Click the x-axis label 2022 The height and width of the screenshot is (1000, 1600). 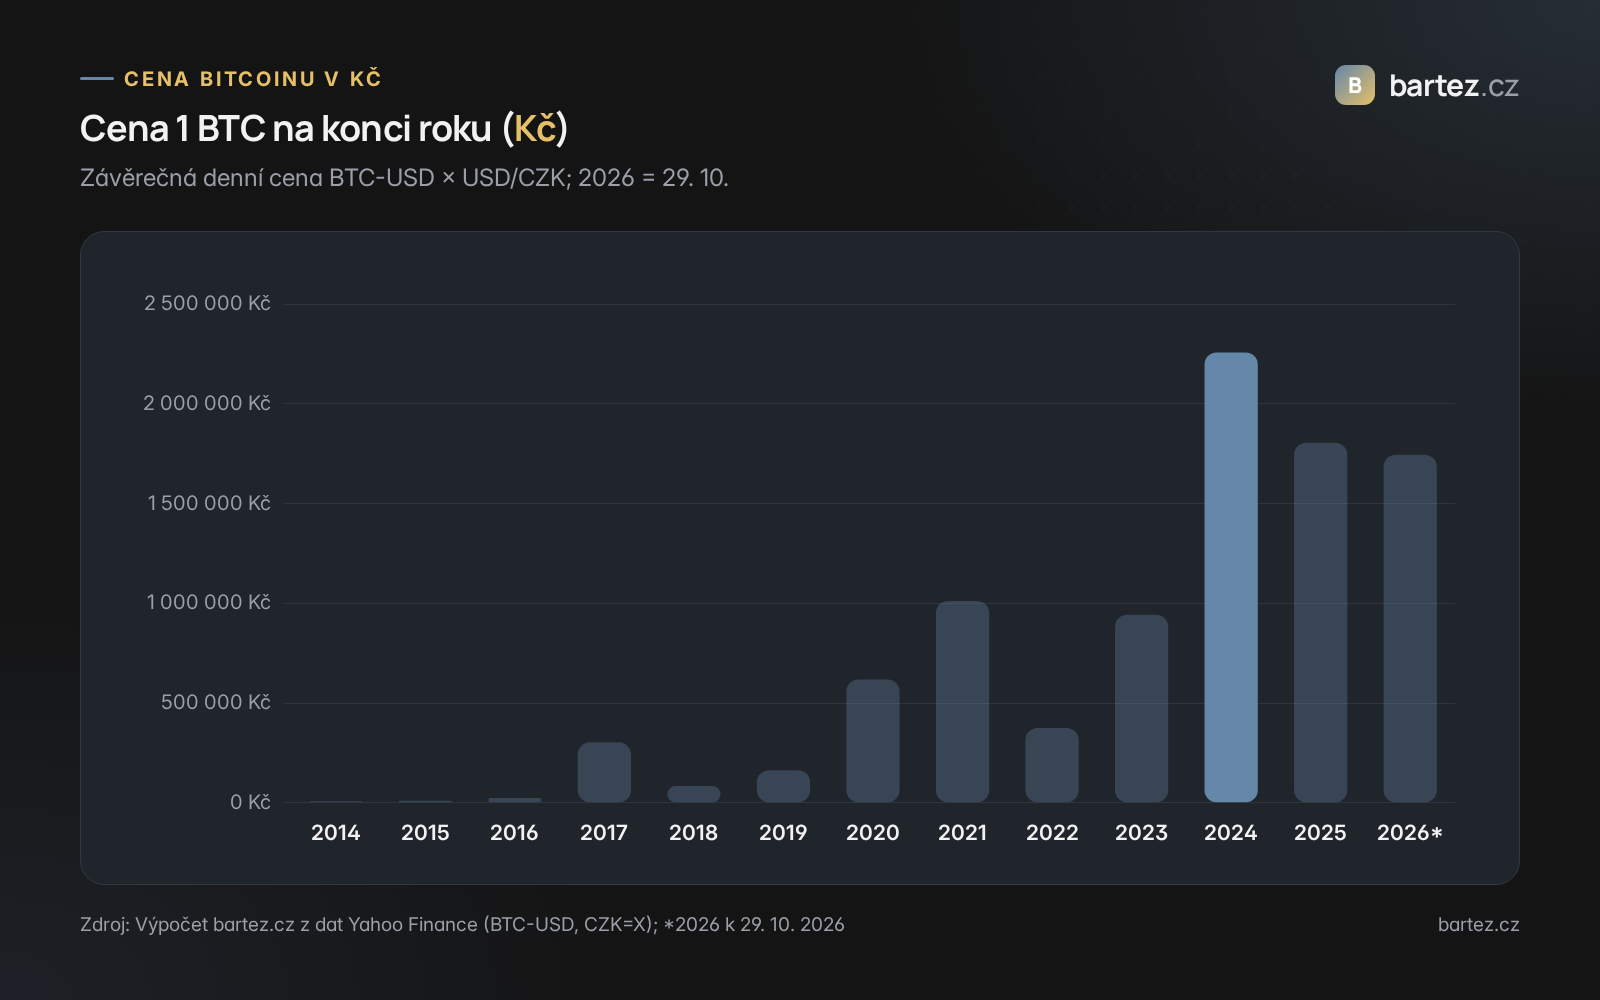click(x=1052, y=833)
